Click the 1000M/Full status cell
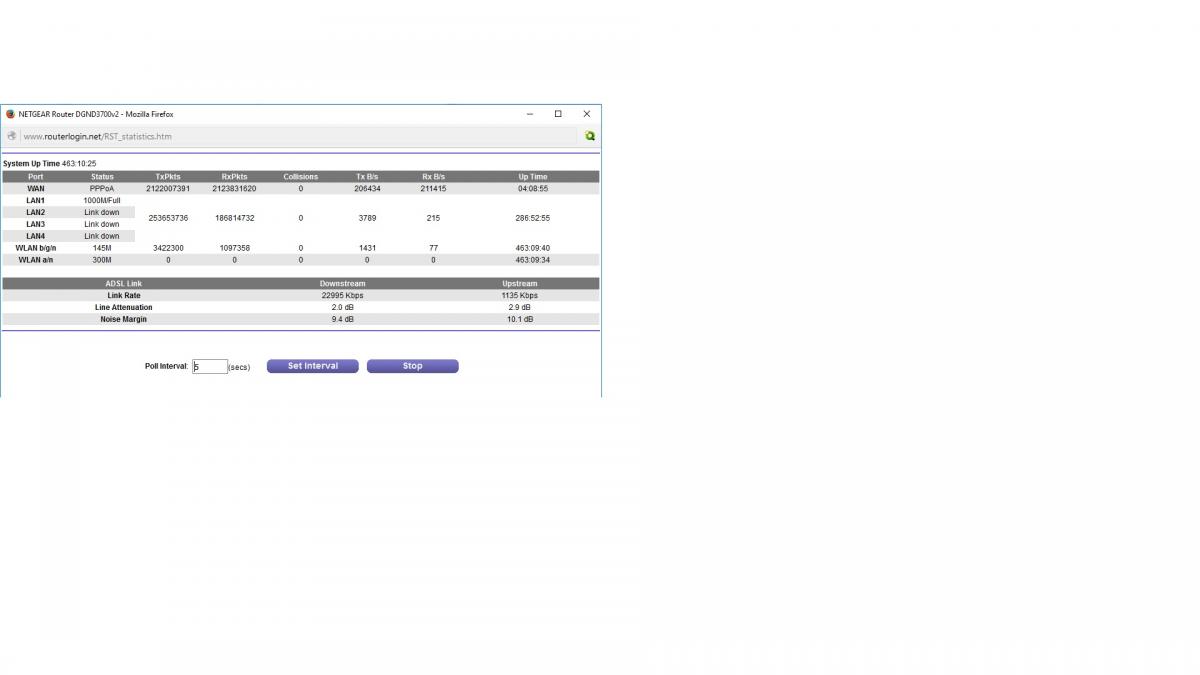Viewport: 1200px width, 675px height. coord(102,200)
